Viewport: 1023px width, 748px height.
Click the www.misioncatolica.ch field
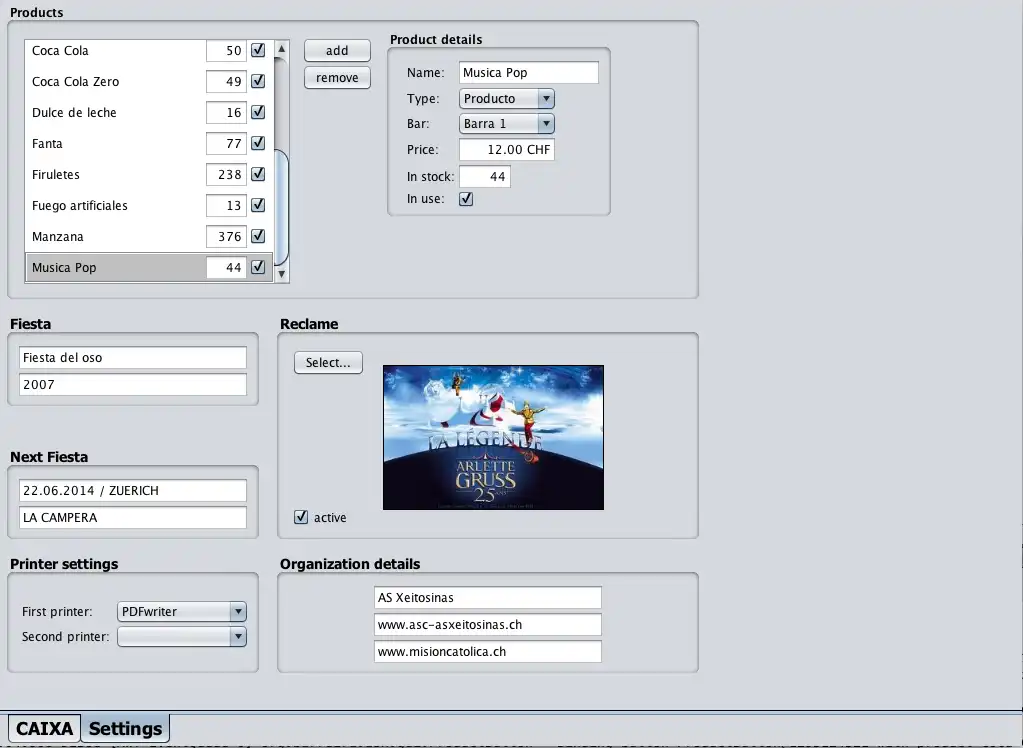coord(488,651)
